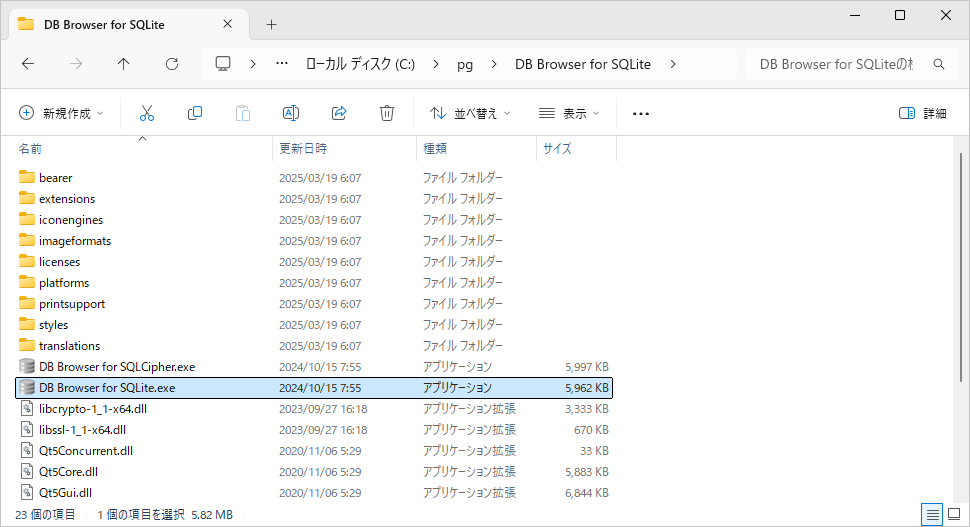The width and height of the screenshot is (970, 527).
Task: Select the styles folder
Action: [53, 325]
